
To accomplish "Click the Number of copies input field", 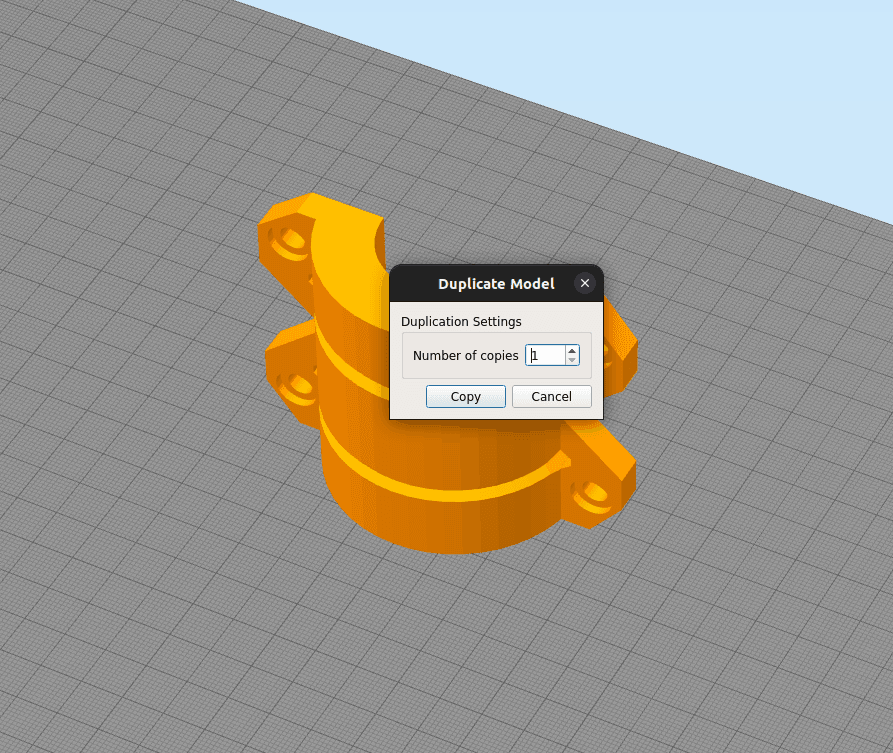I will pyautogui.click(x=545, y=355).
